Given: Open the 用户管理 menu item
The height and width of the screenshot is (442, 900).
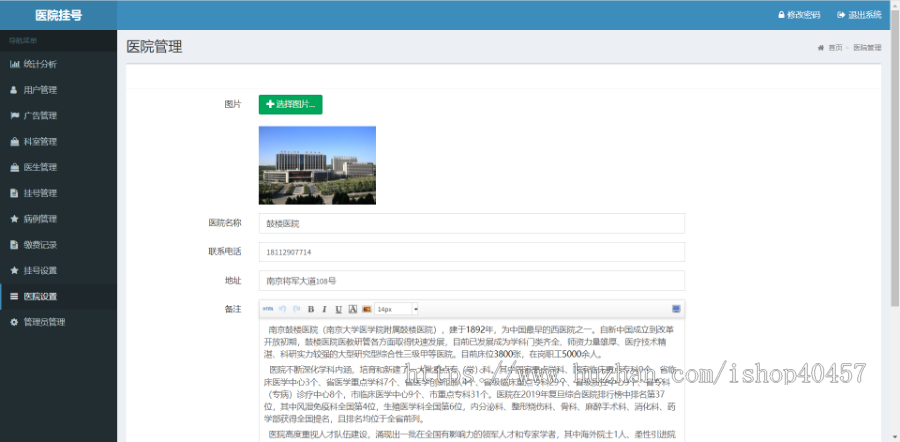Looking at the screenshot, I should [x=59, y=90].
